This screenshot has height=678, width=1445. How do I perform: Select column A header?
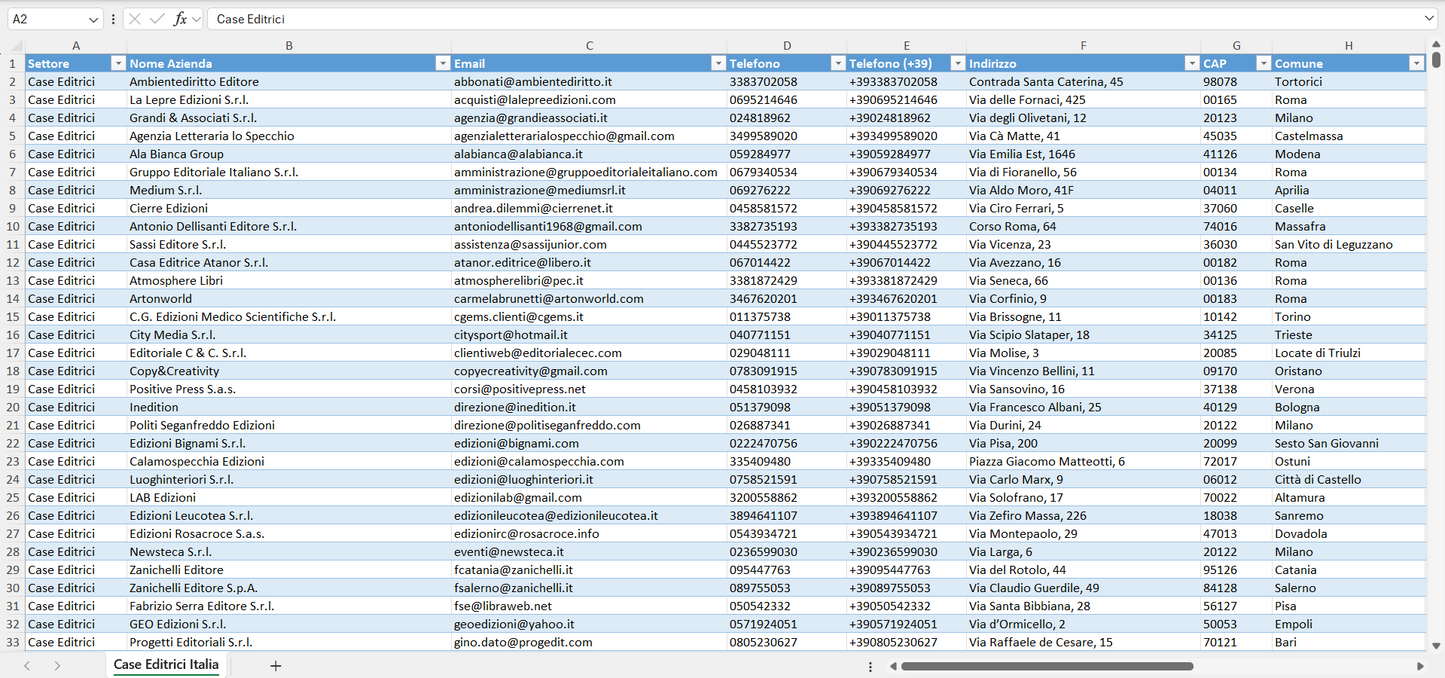tap(76, 46)
